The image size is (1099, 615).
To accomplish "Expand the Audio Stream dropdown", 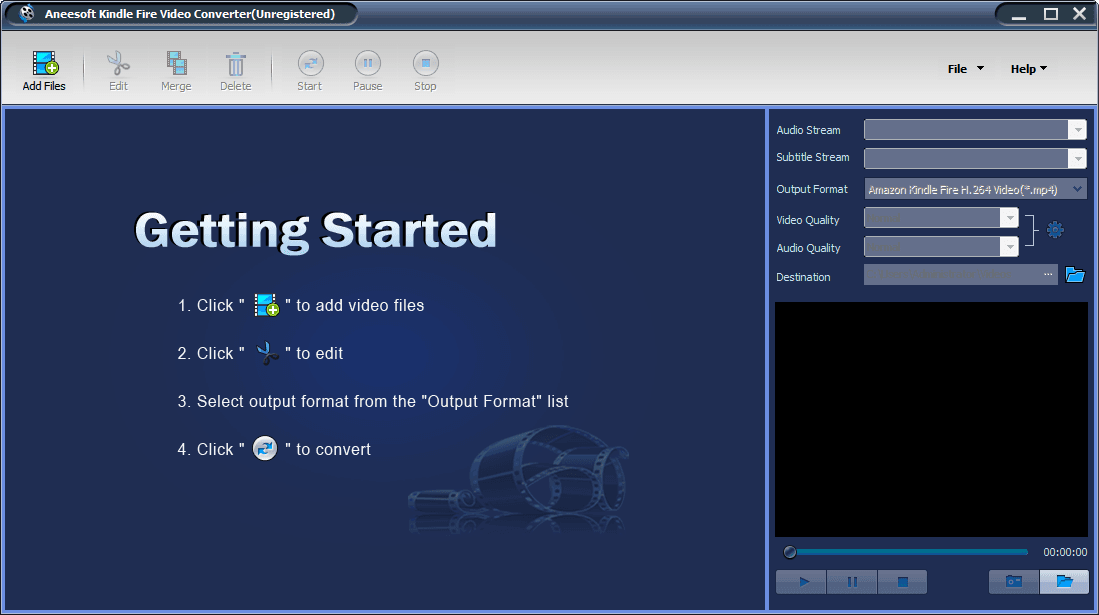I will [1077, 130].
